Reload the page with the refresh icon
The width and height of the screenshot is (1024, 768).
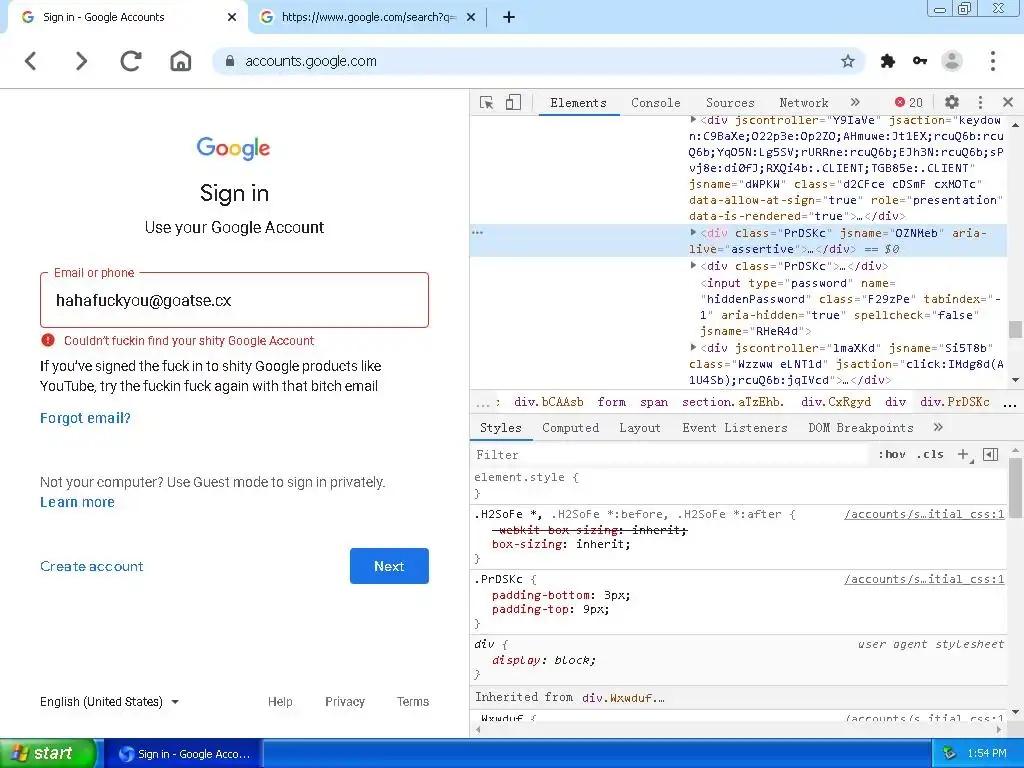(x=131, y=61)
